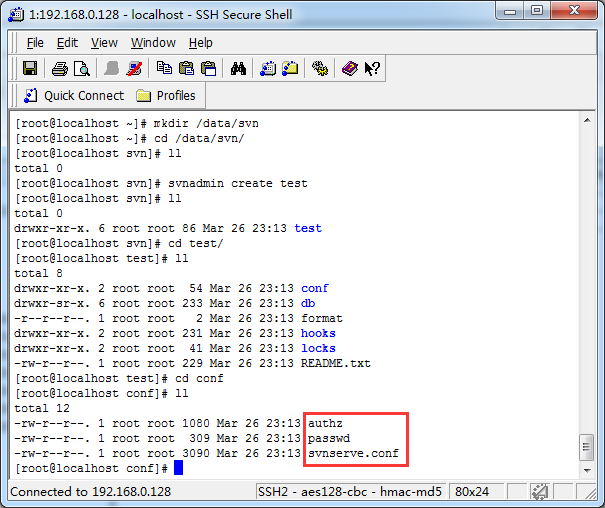Click the scrollbar up arrow

click(x=587, y=120)
